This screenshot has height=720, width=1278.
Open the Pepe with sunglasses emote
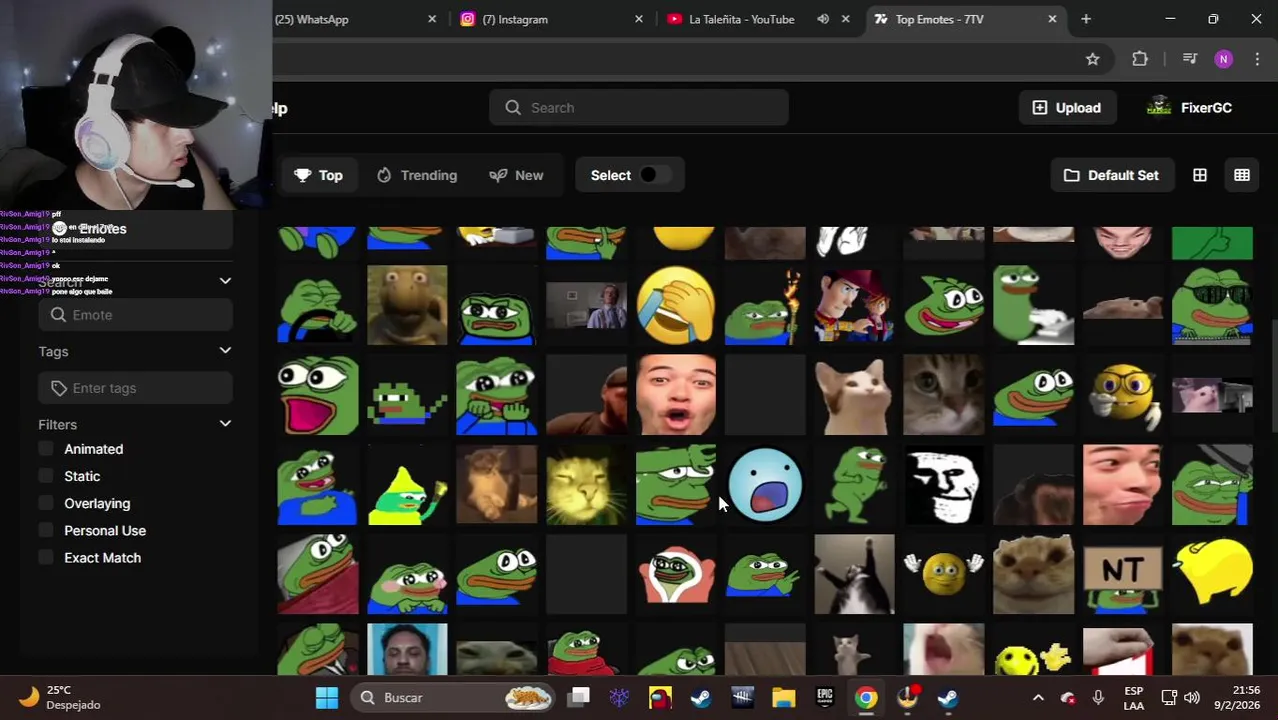[1212, 305]
